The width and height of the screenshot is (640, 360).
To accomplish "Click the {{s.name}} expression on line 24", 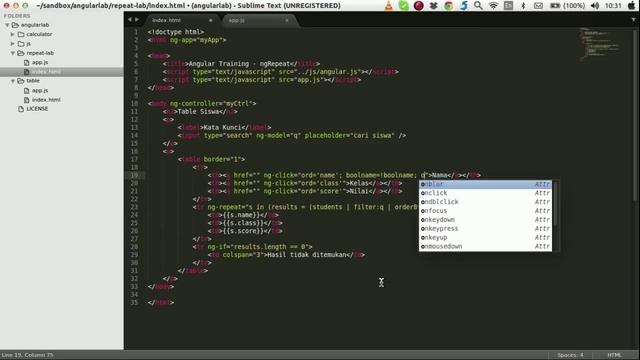I will [x=241, y=215].
